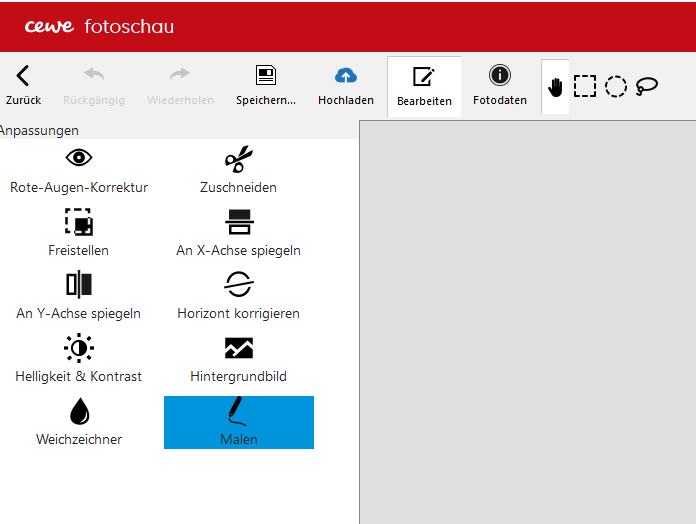Adjust Helligkeit & Kontrast
The width and height of the screenshot is (696, 524).
tap(79, 359)
